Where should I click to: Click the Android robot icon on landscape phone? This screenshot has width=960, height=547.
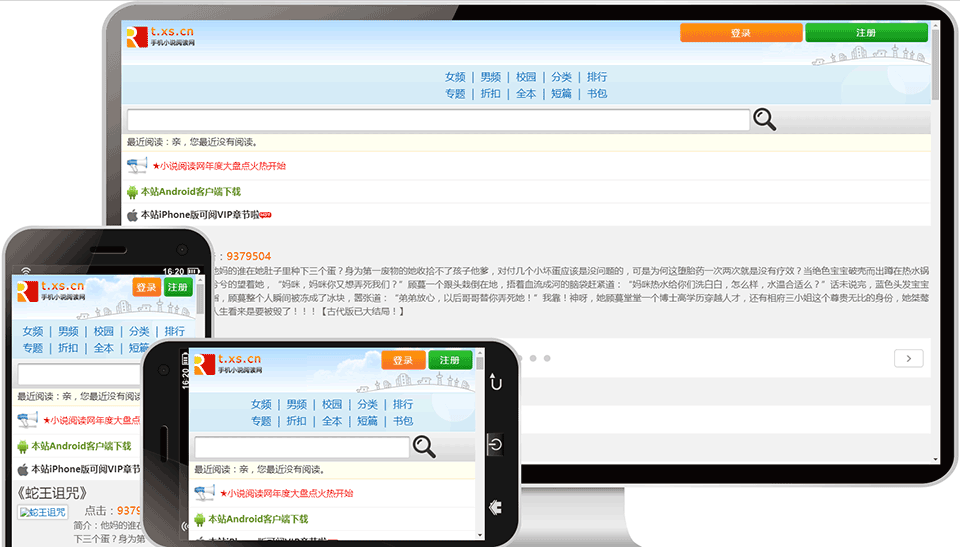click(x=200, y=519)
